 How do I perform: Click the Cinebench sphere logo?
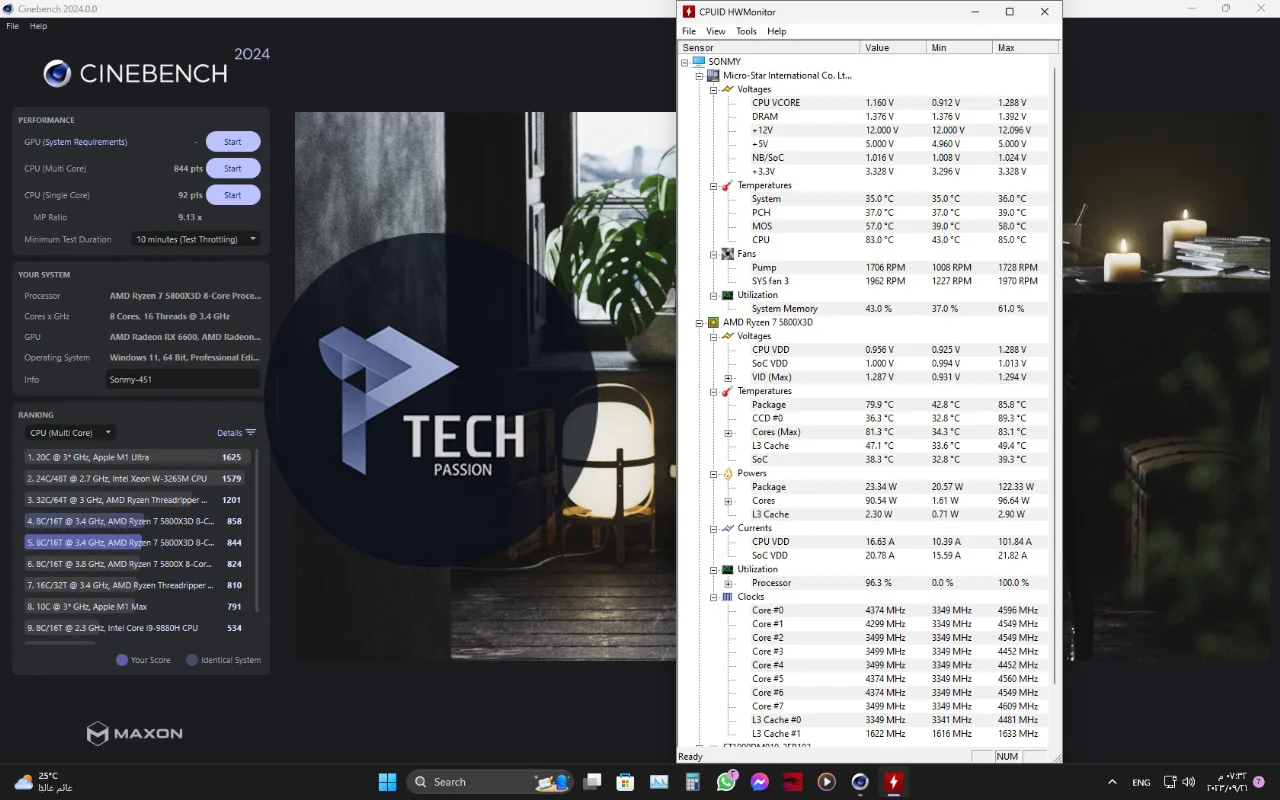point(58,73)
